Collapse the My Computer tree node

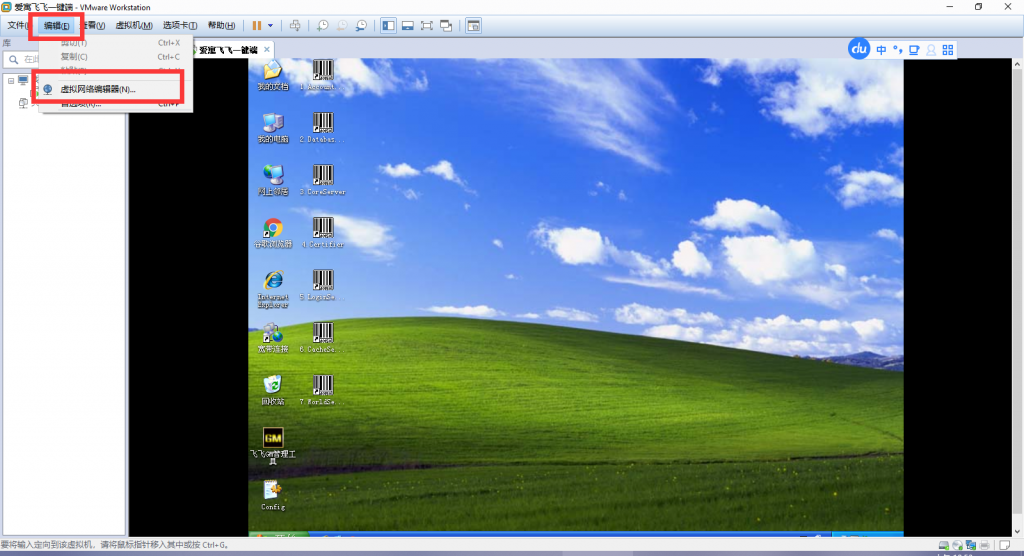point(11,81)
